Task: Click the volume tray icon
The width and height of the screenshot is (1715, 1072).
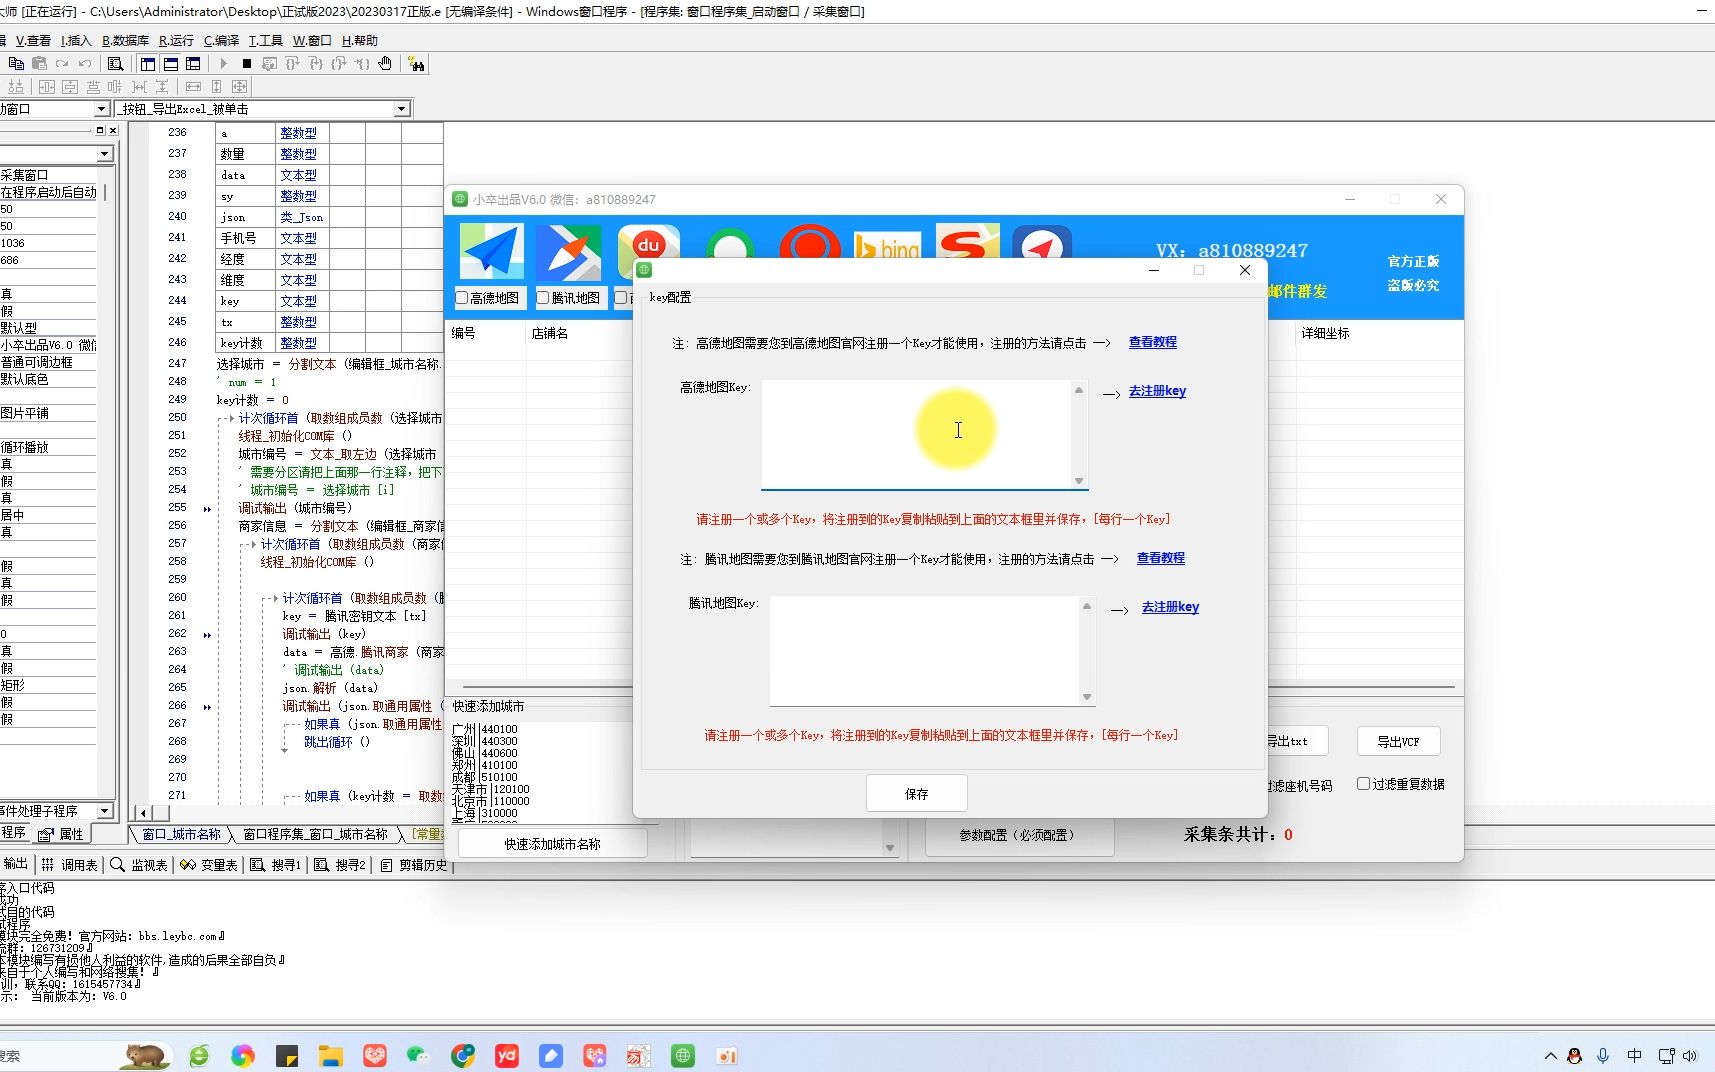Action: click(1690, 1056)
